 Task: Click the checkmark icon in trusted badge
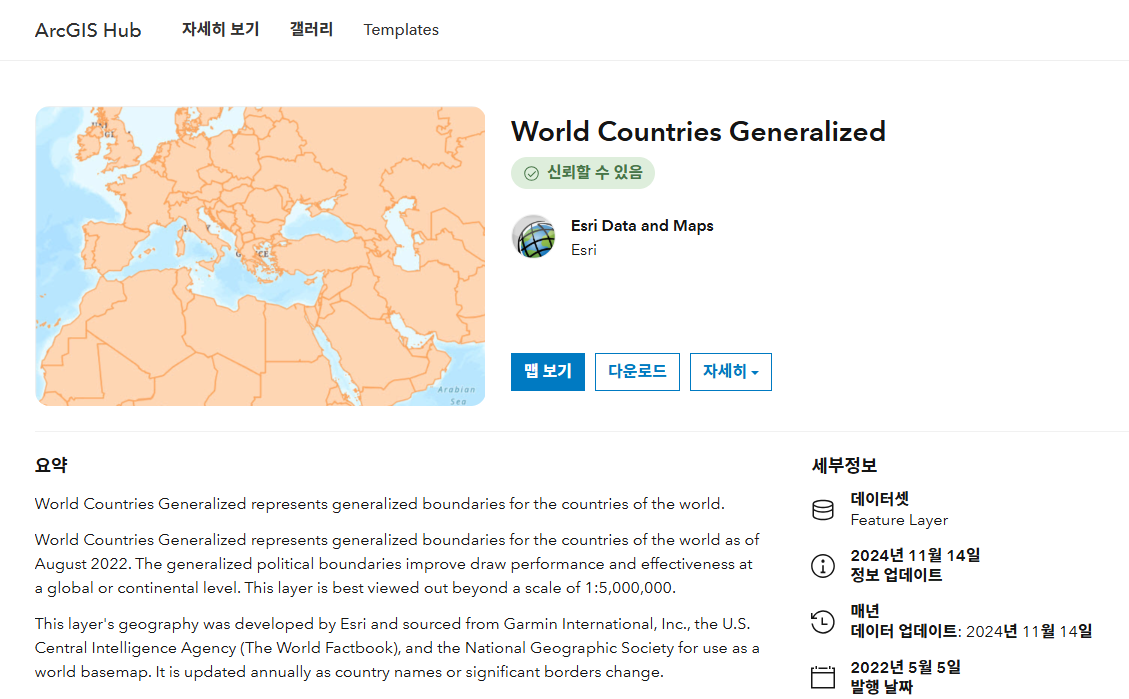click(531, 173)
